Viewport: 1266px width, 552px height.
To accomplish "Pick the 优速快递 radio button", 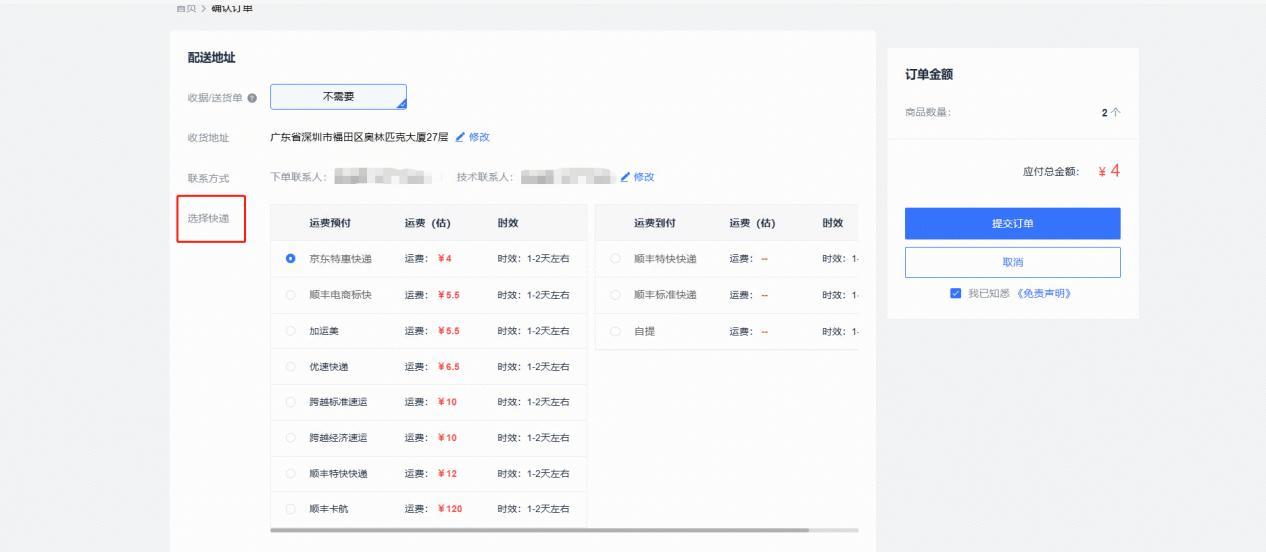I will coord(291,367).
